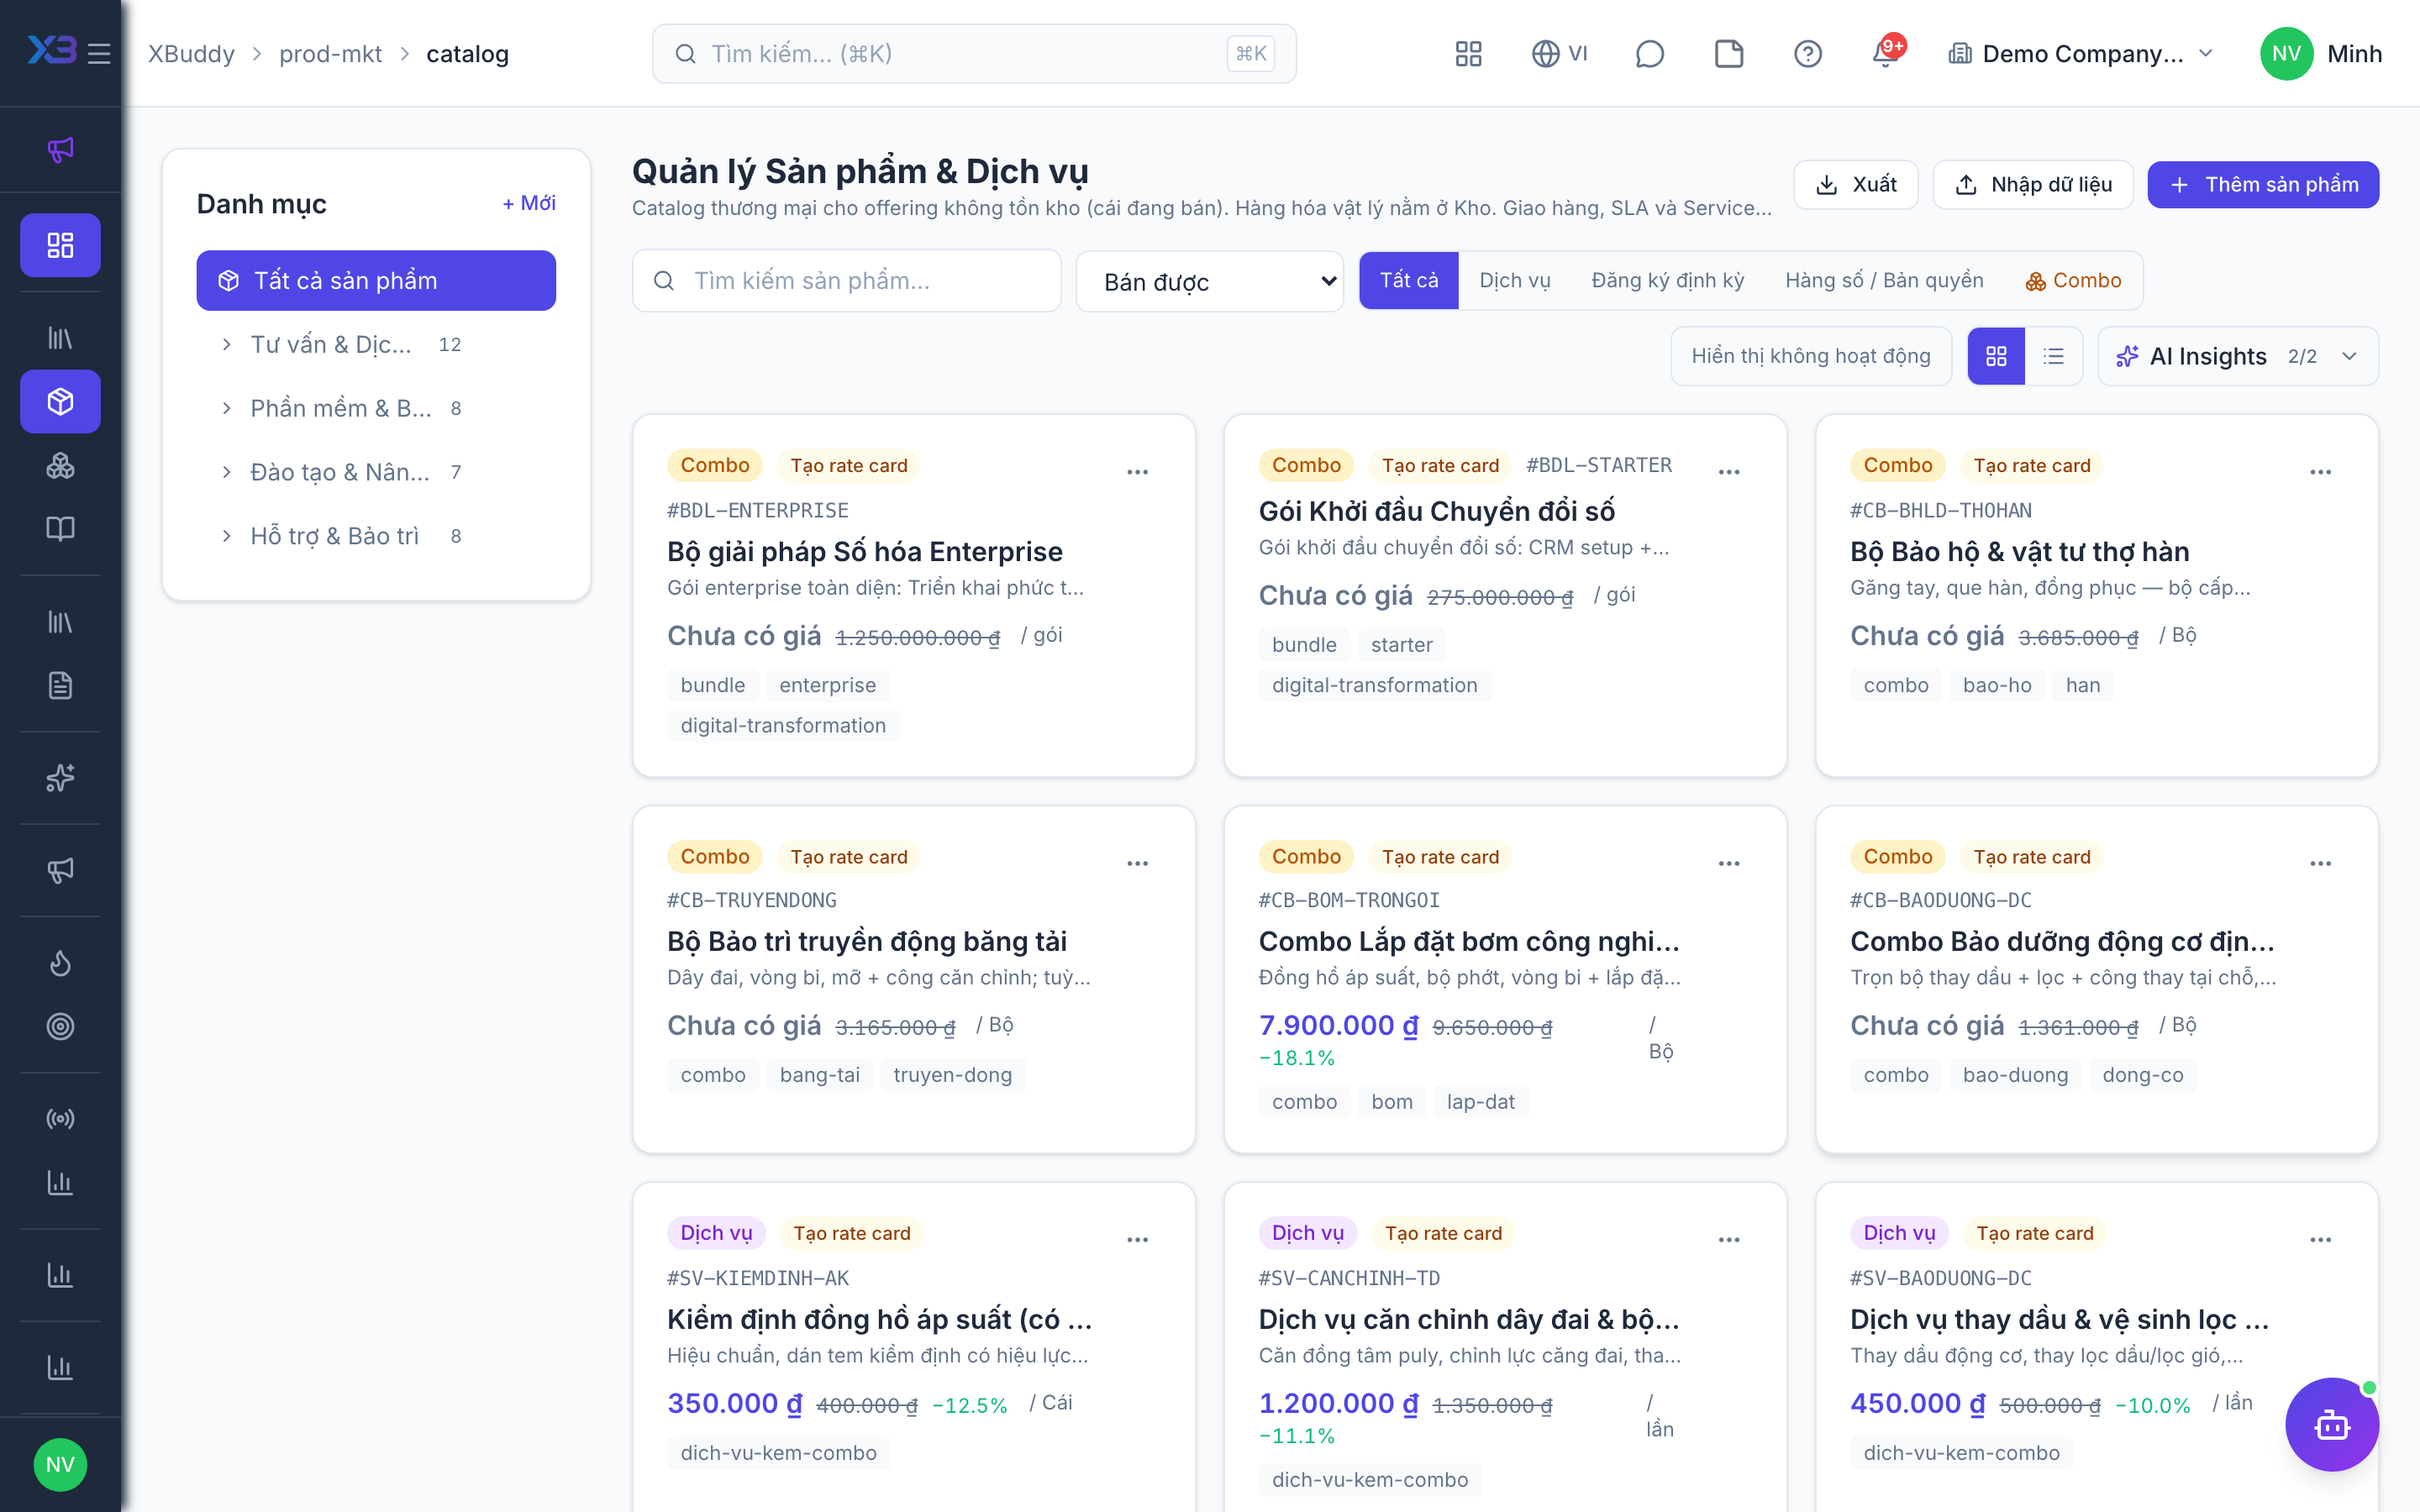Open the notifications bell icon
The image size is (2420, 1512).
click(x=1886, y=53)
